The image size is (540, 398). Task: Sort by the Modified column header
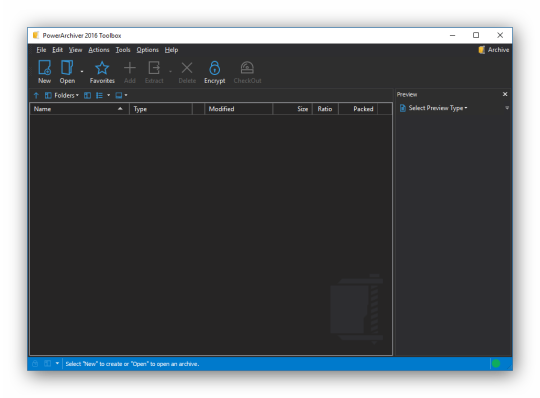tap(238, 109)
